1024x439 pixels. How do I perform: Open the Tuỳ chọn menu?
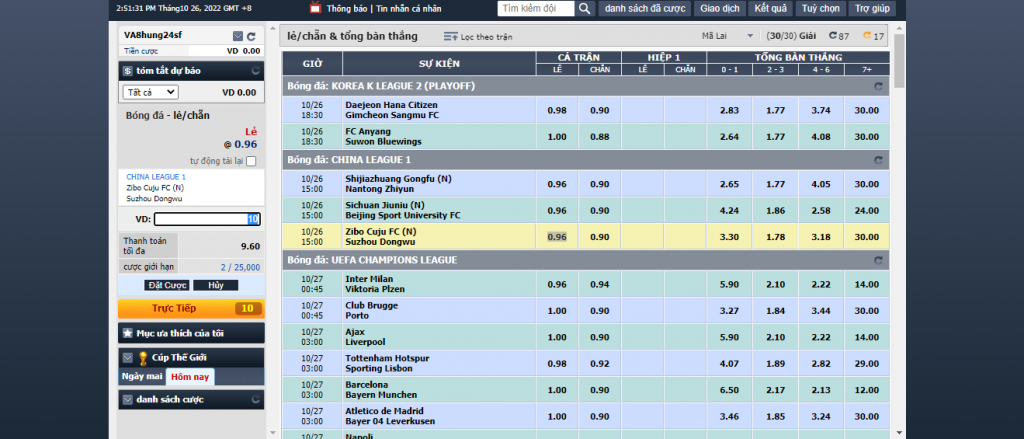click(x=820, y=8)
